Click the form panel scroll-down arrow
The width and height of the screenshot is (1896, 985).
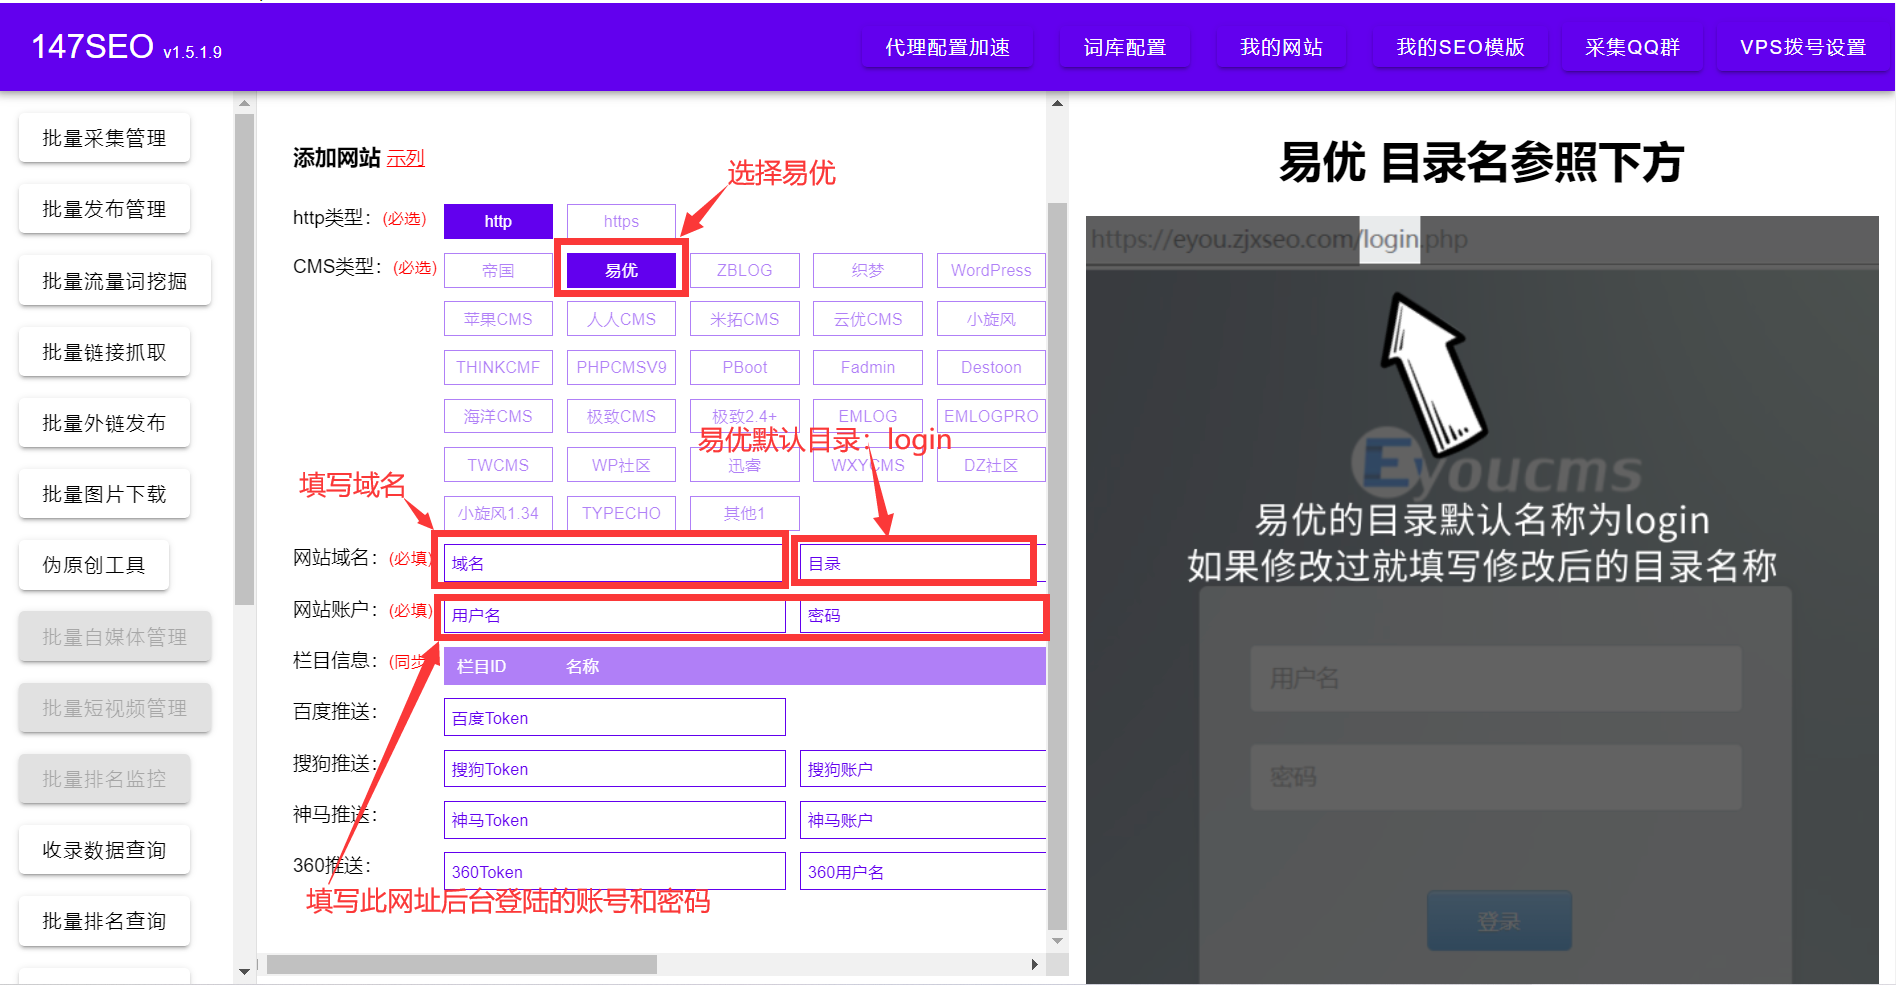1057,940
